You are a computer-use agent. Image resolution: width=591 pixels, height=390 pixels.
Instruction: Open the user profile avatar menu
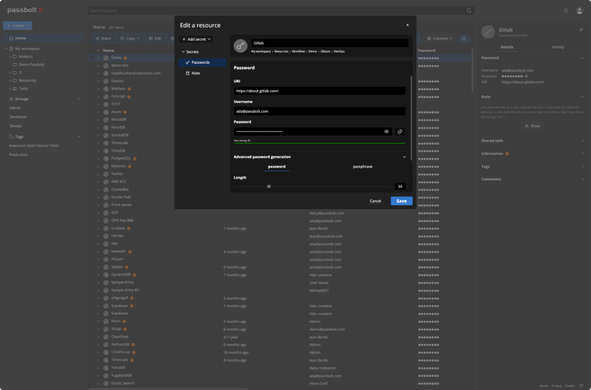coord(579,11)
